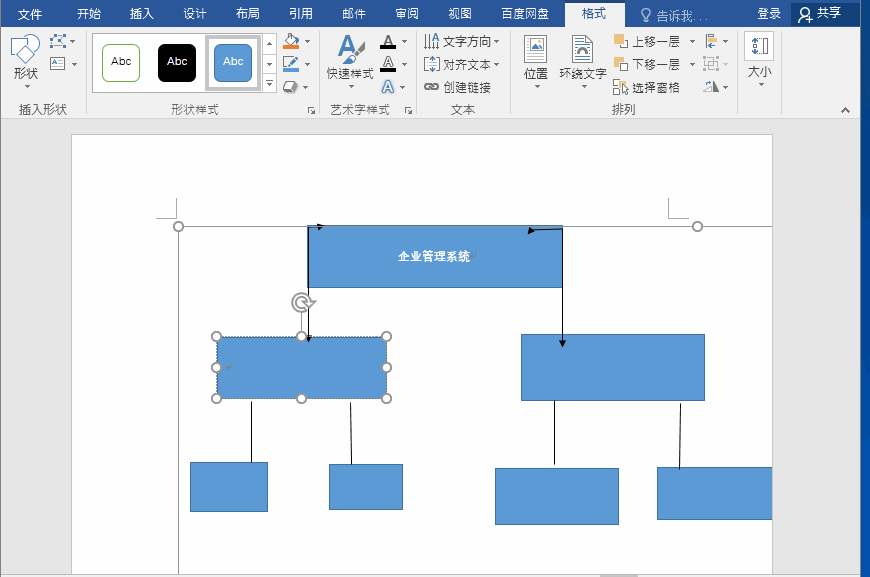Open 快速样式 WordArt quick styles

coord(350,61)
